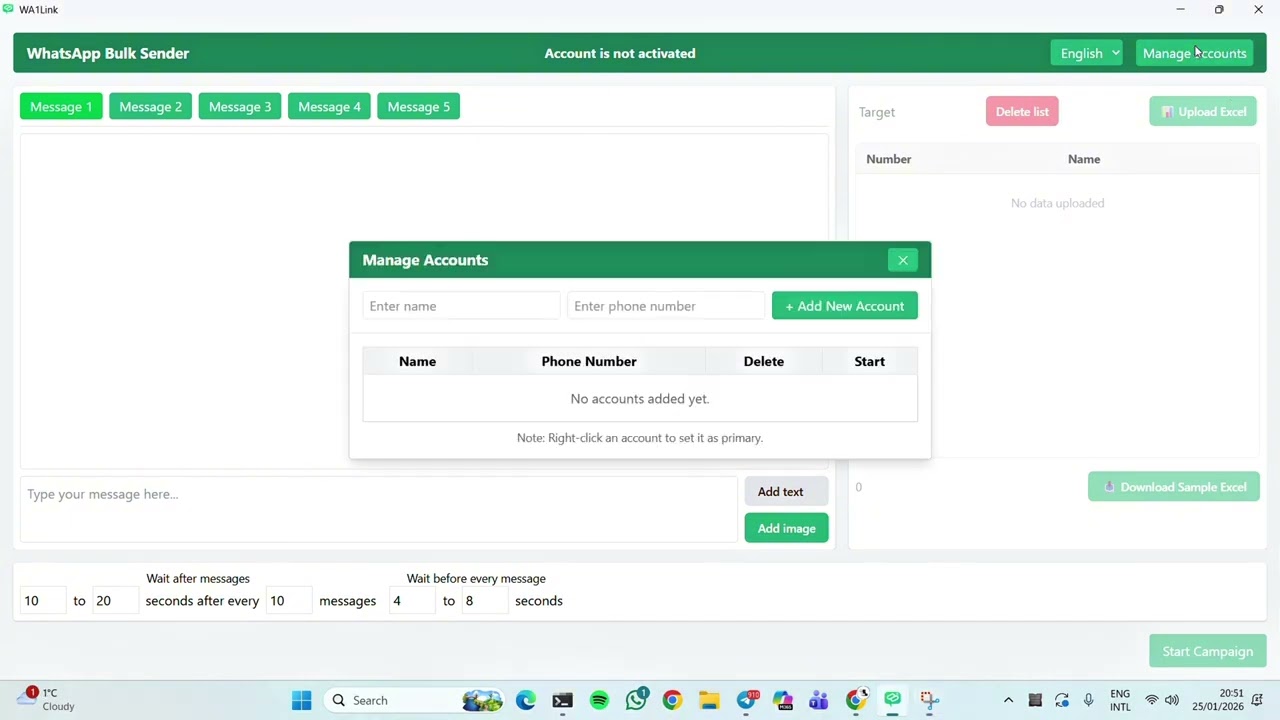Click 'No accounts added yet.' text
1280x720 pixels.
[x=640, y=398]
